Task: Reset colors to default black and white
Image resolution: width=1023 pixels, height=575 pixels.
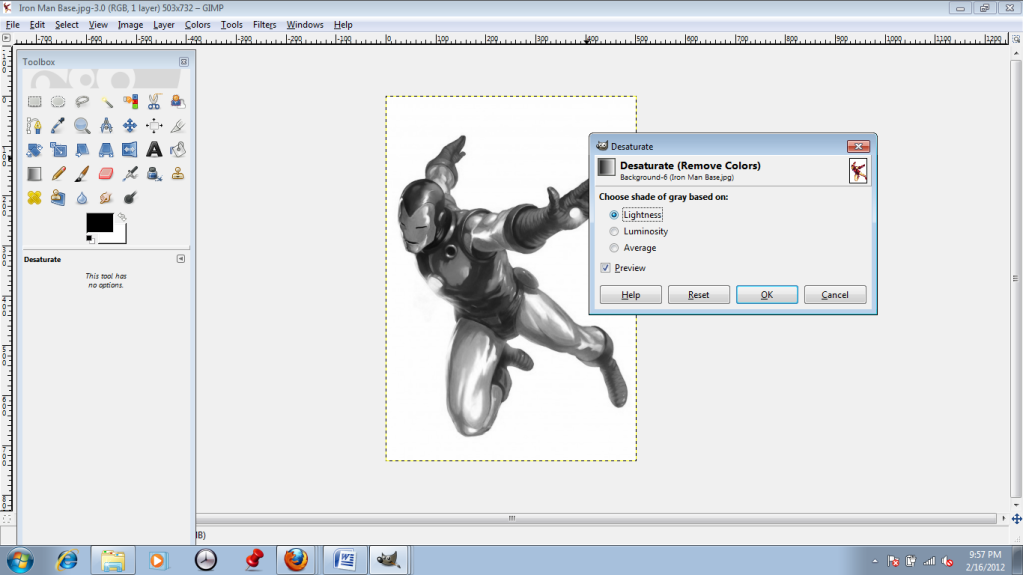Action: [x=90, y=239]
